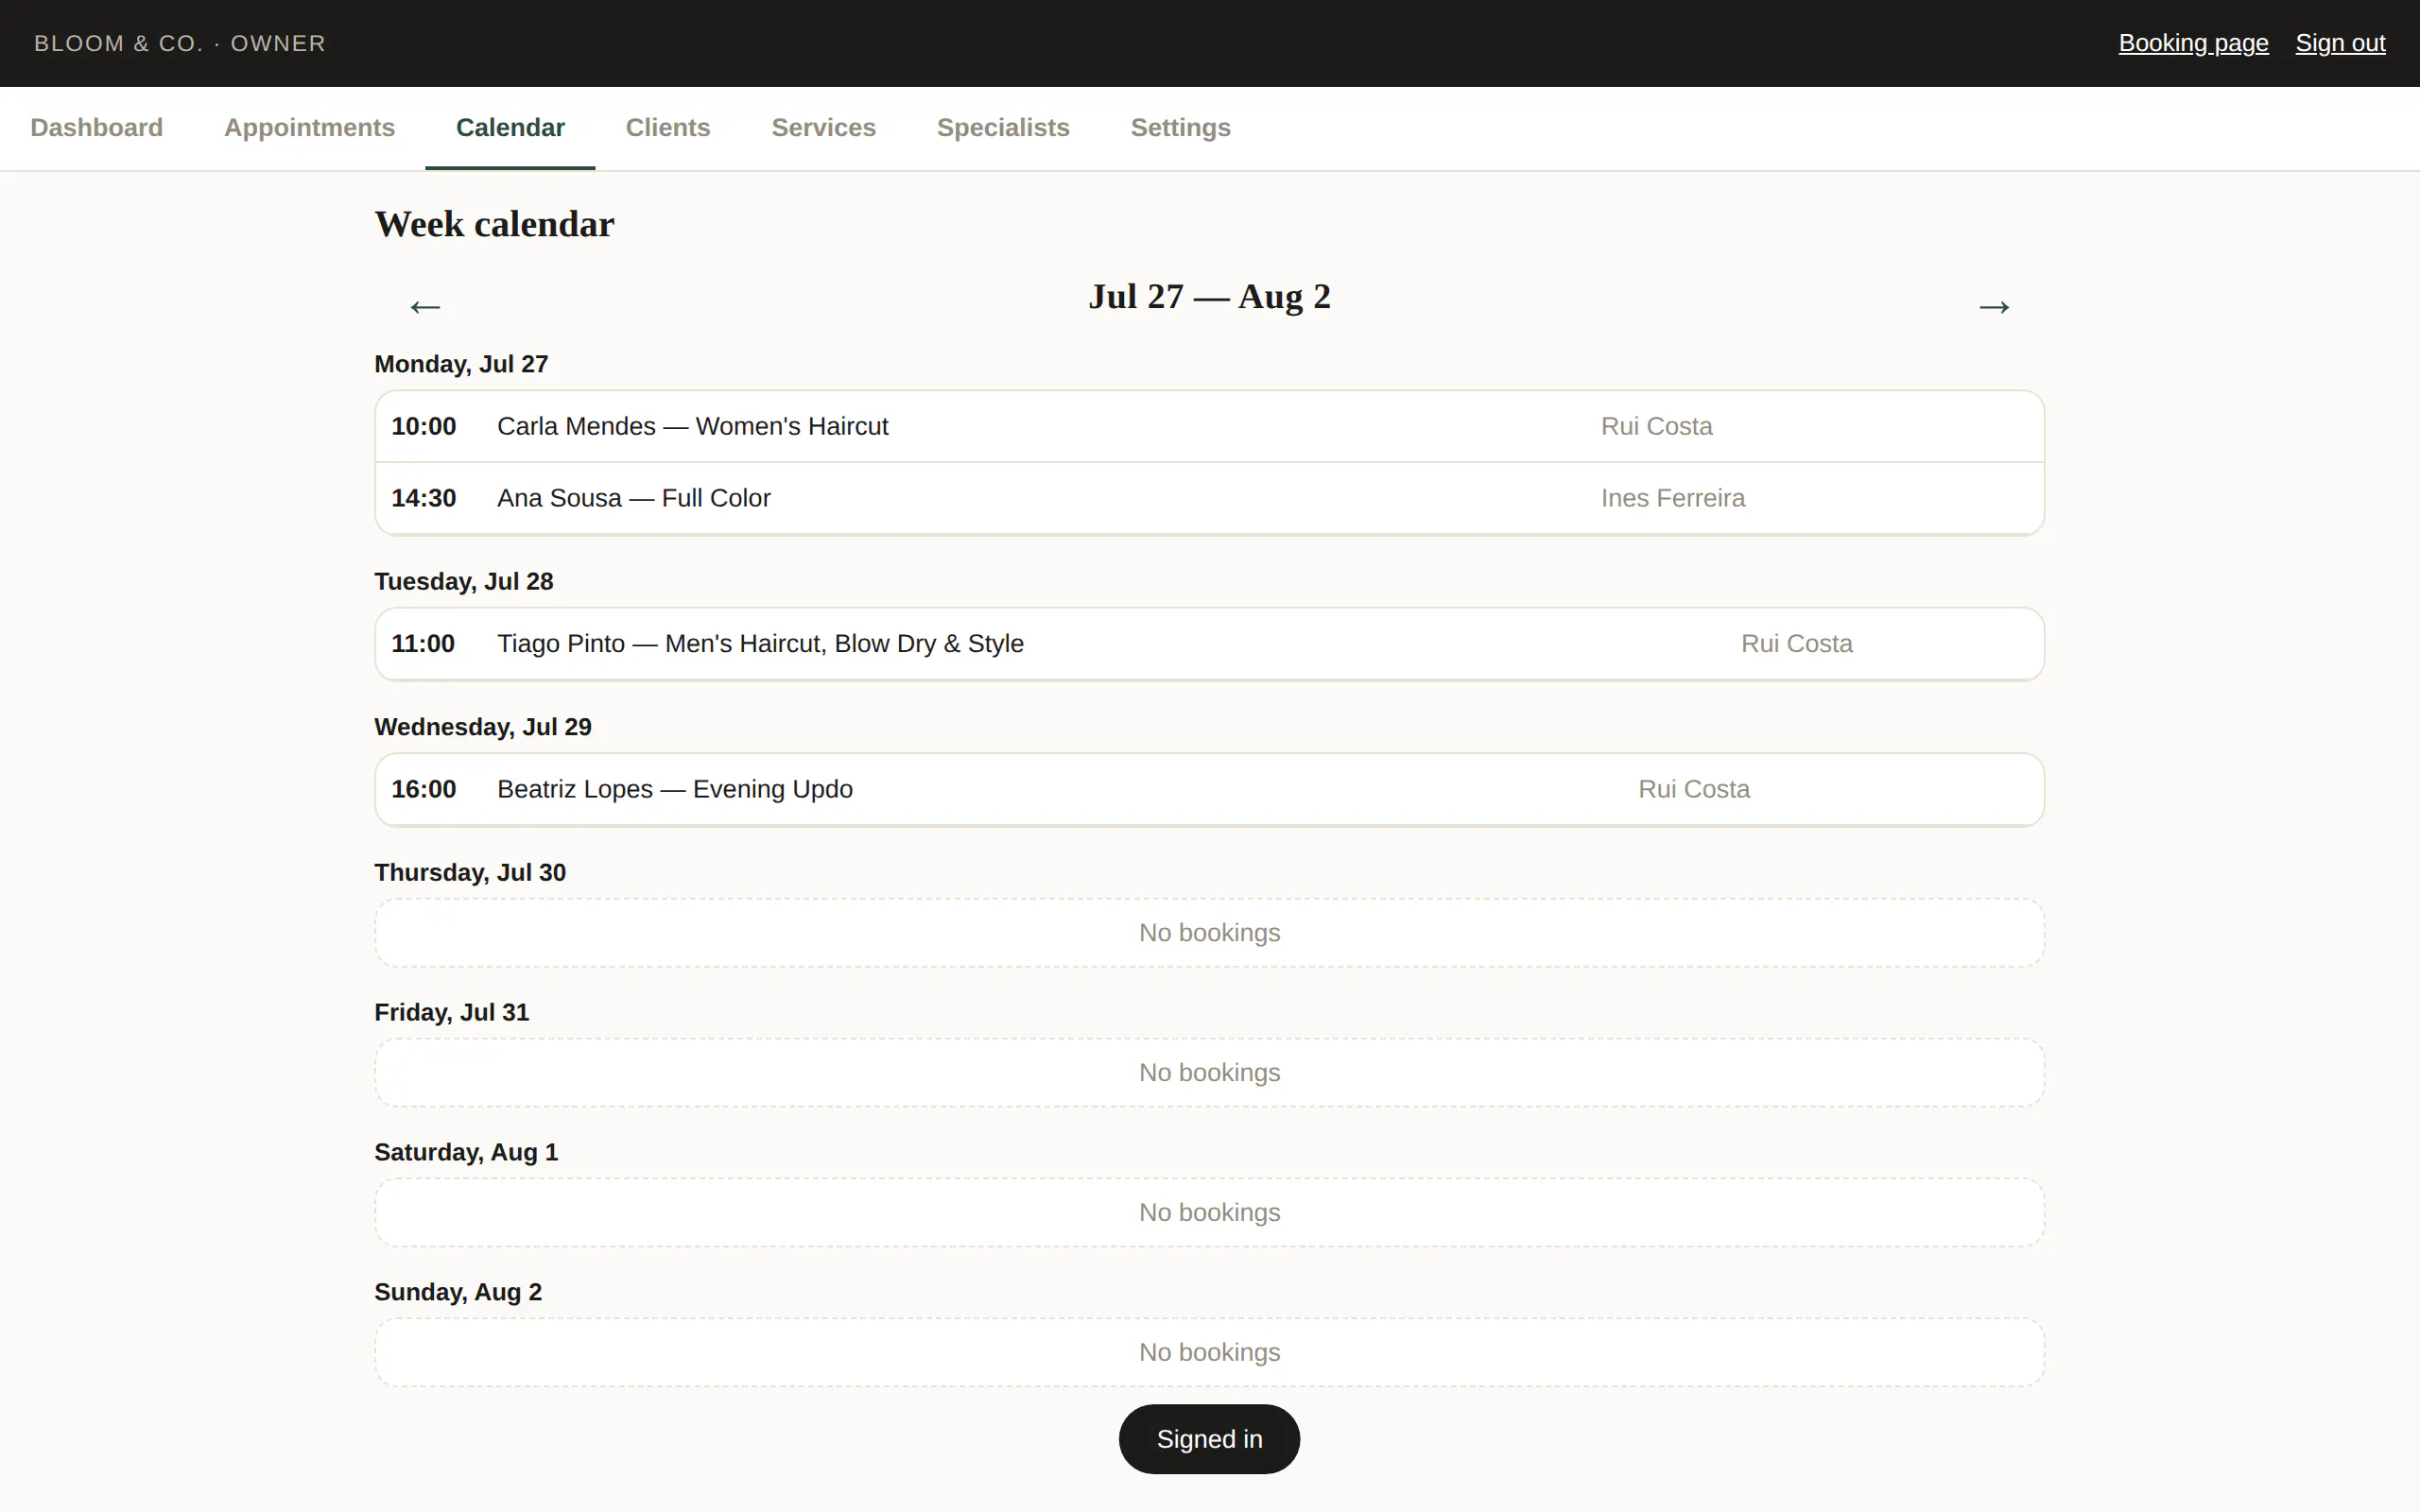Click Rui Costa in the Carla Mendes row
This screenshot has width=2420, height=1512.
tap(1656, 426)
